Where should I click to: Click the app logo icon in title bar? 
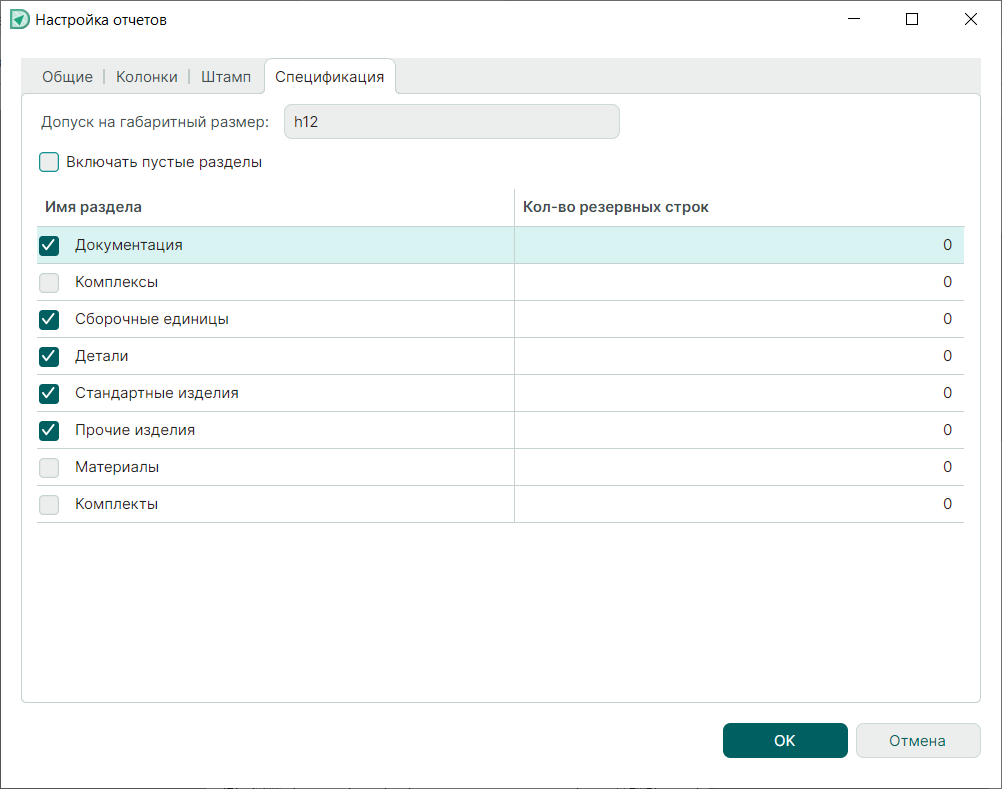(20, 20)
